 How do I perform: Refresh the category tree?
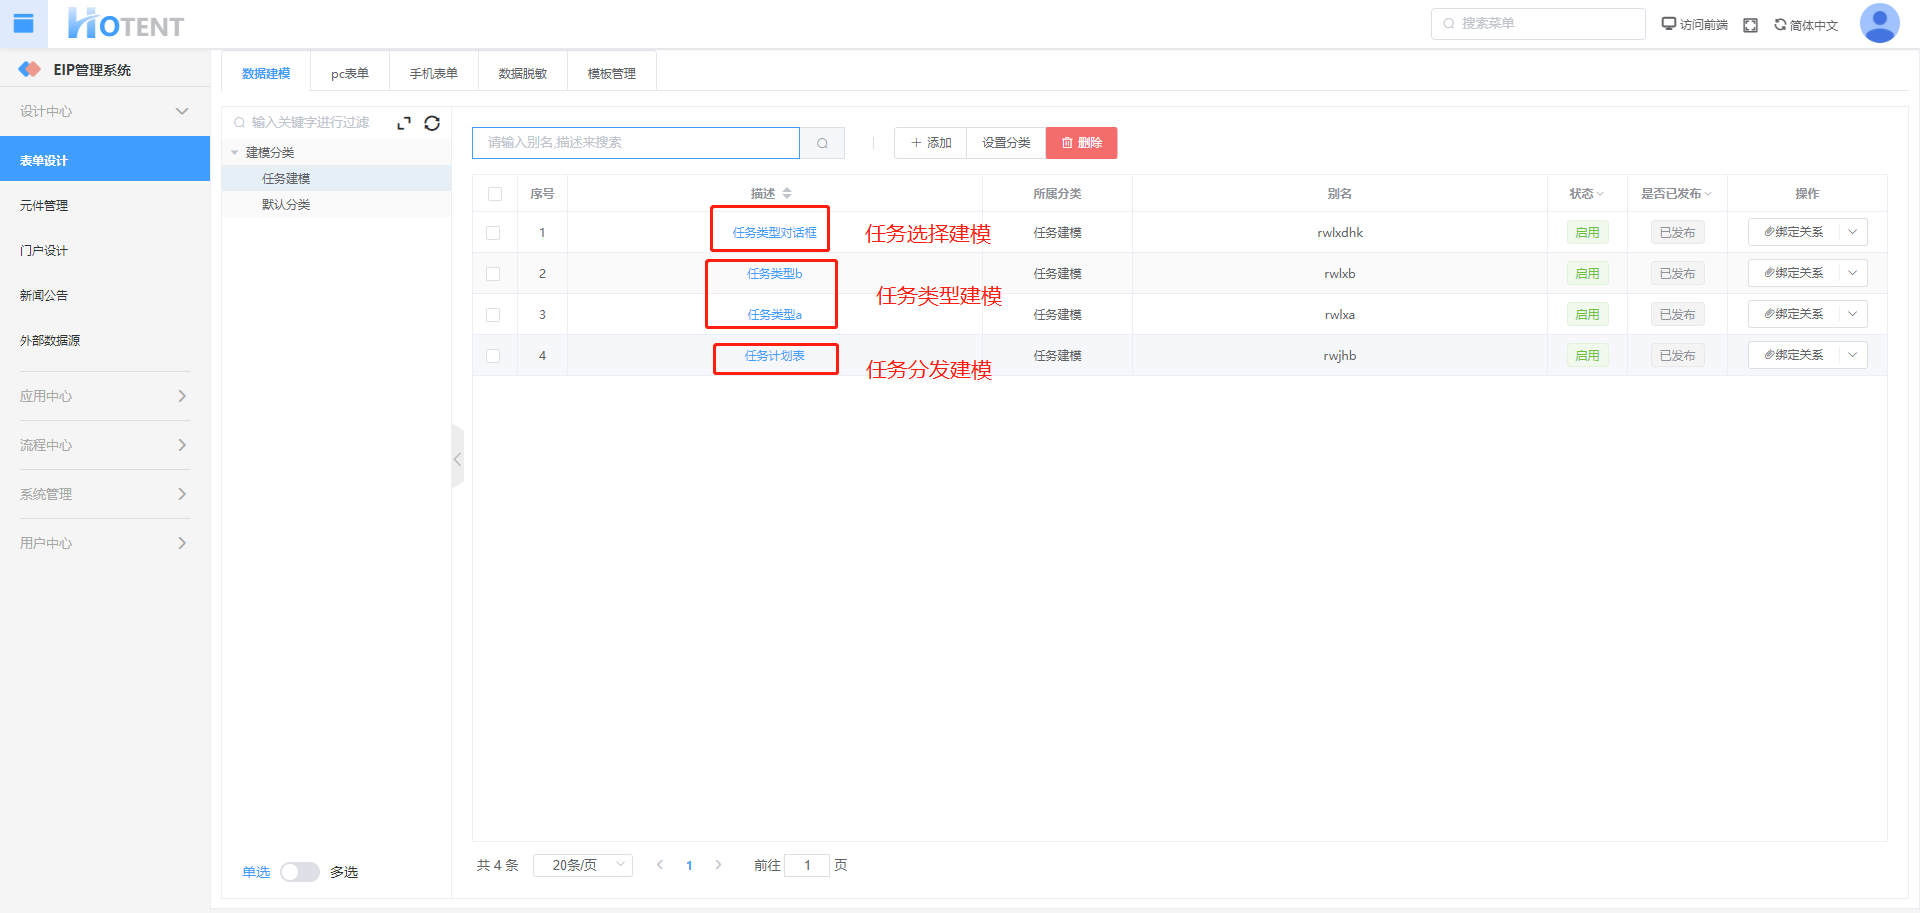click(432, 123)
